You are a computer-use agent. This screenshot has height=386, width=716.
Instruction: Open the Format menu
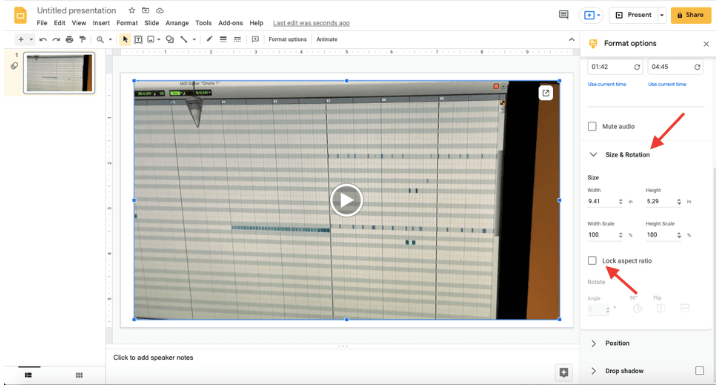pos(127,23)
